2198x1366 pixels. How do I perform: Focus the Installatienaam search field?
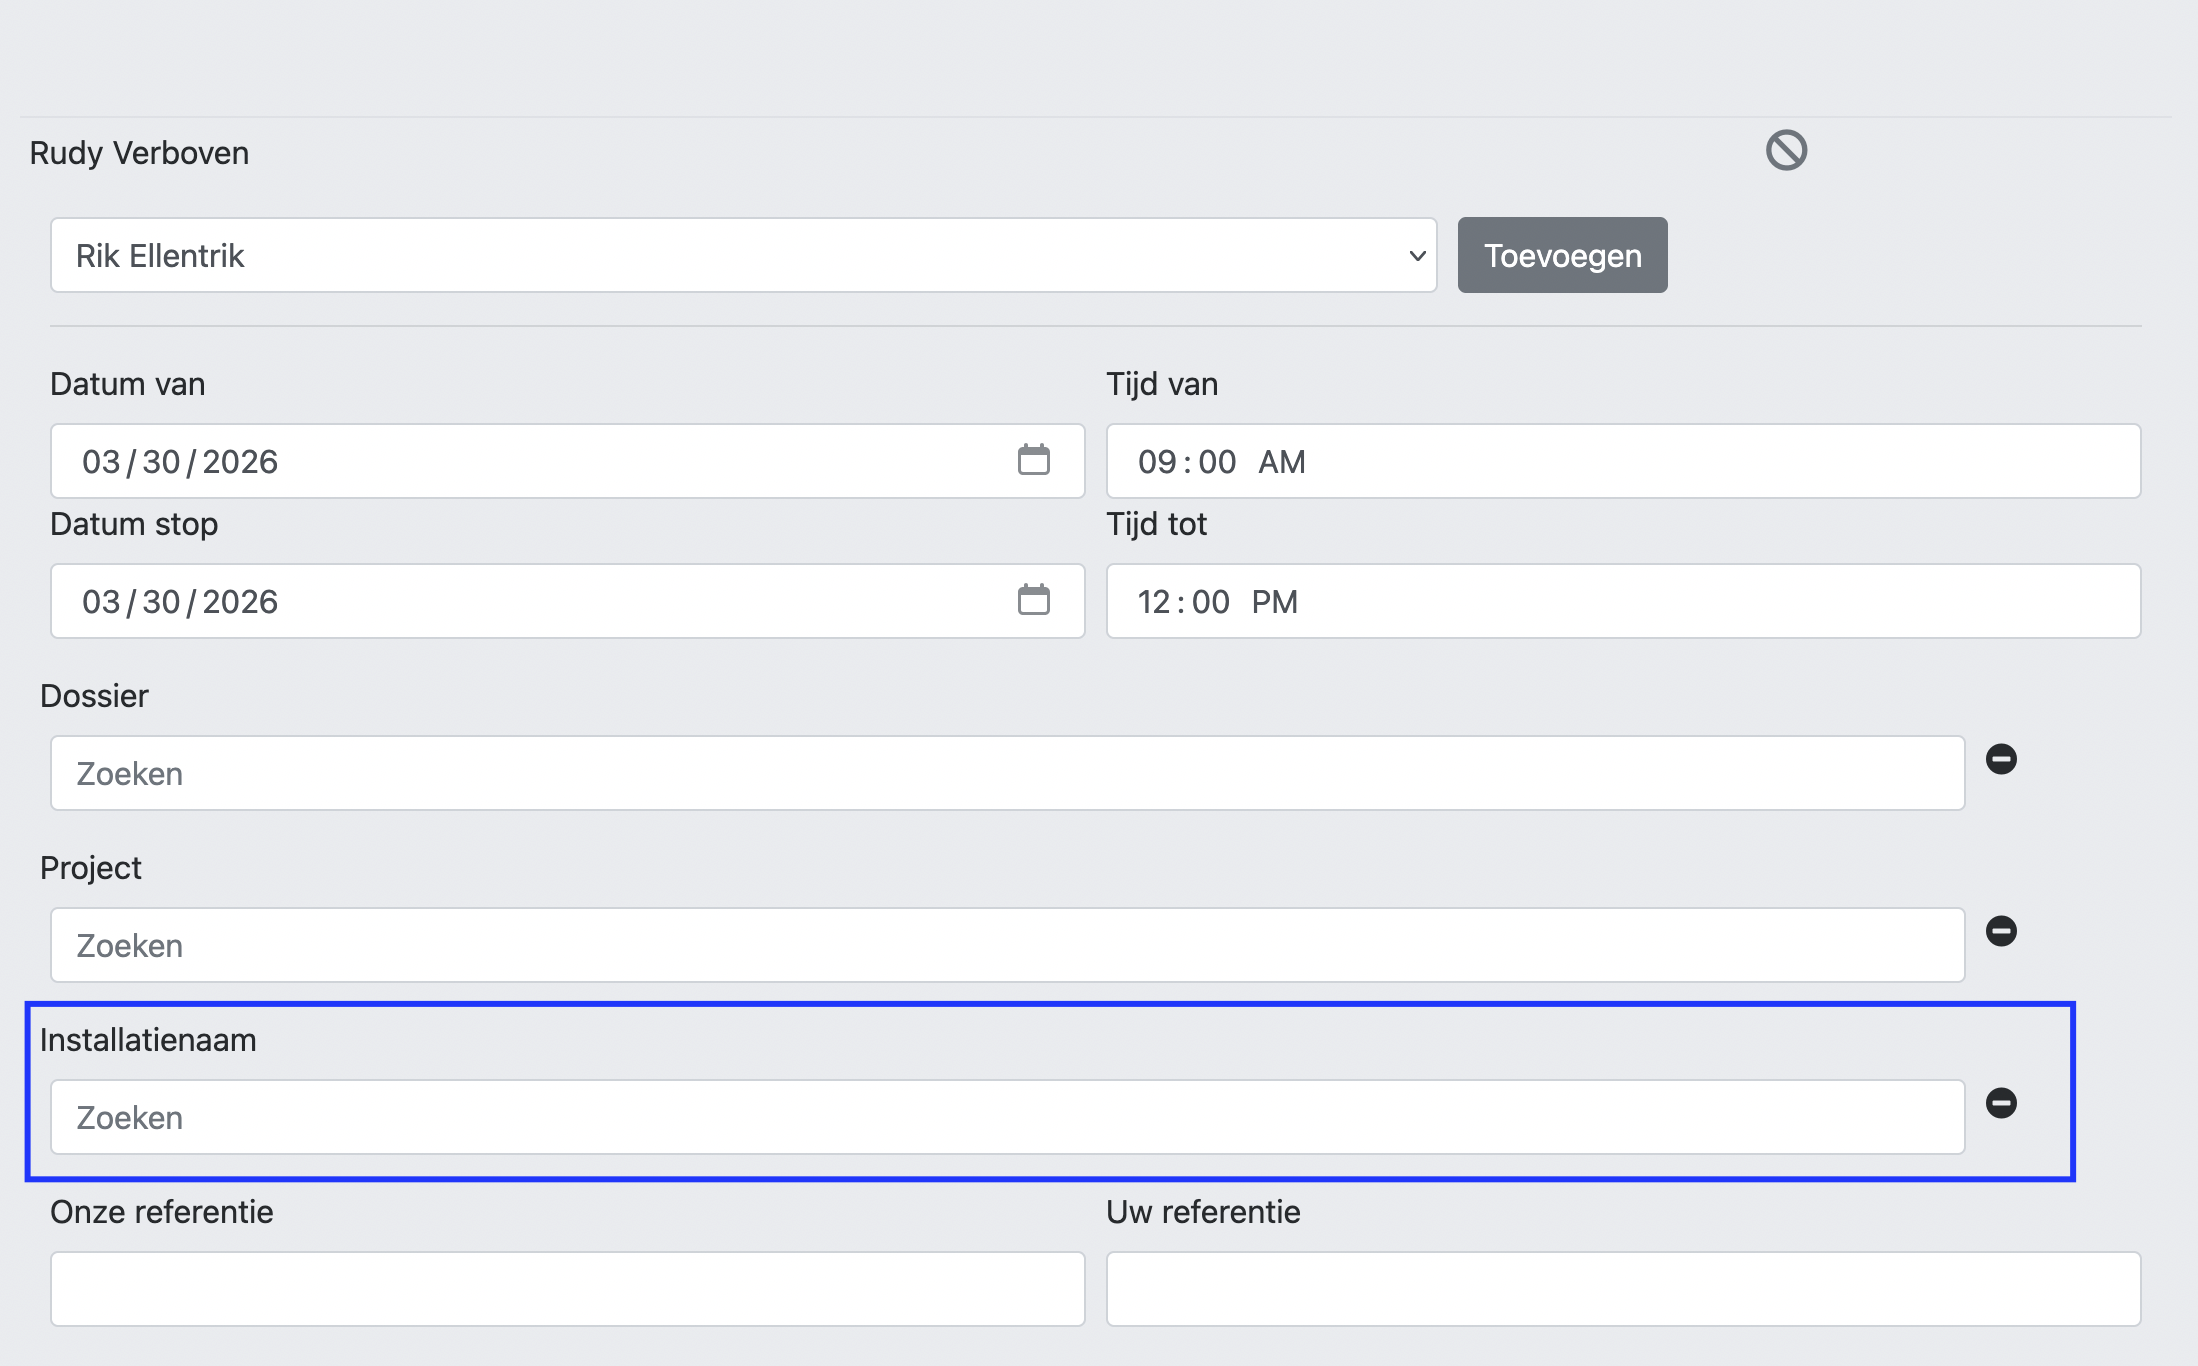[x=1008, y=1117]
